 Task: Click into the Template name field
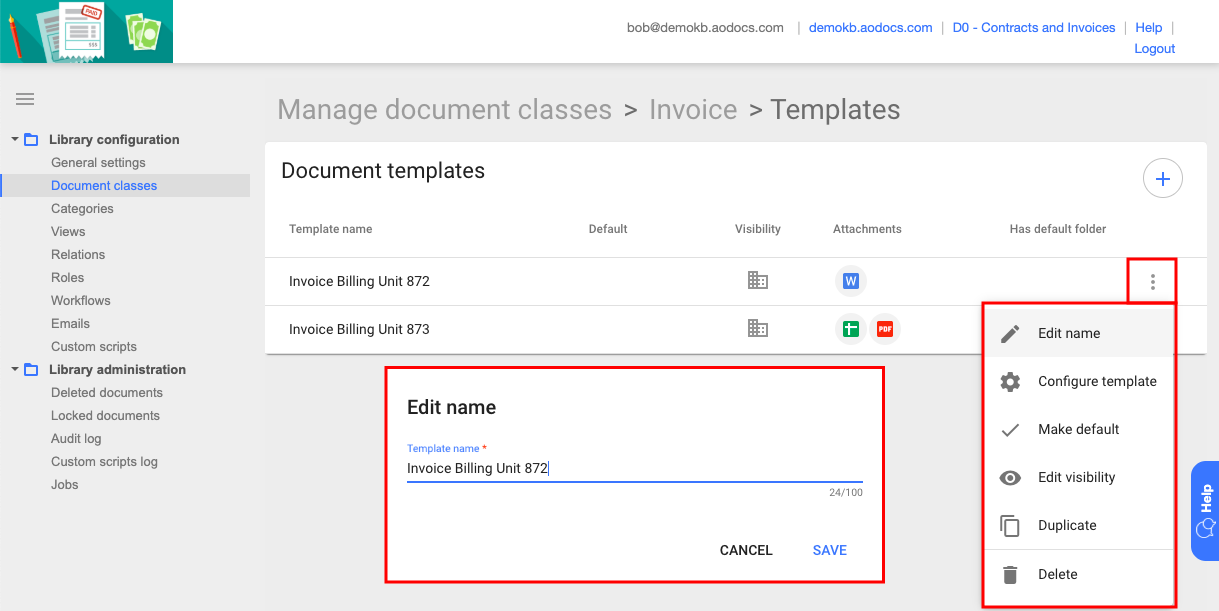point(634,468)
